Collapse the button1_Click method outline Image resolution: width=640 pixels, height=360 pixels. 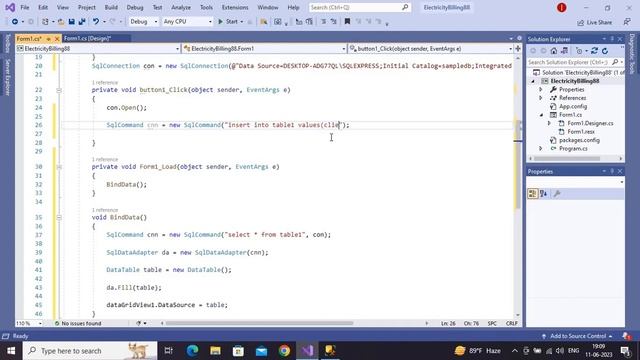(59, 90)
